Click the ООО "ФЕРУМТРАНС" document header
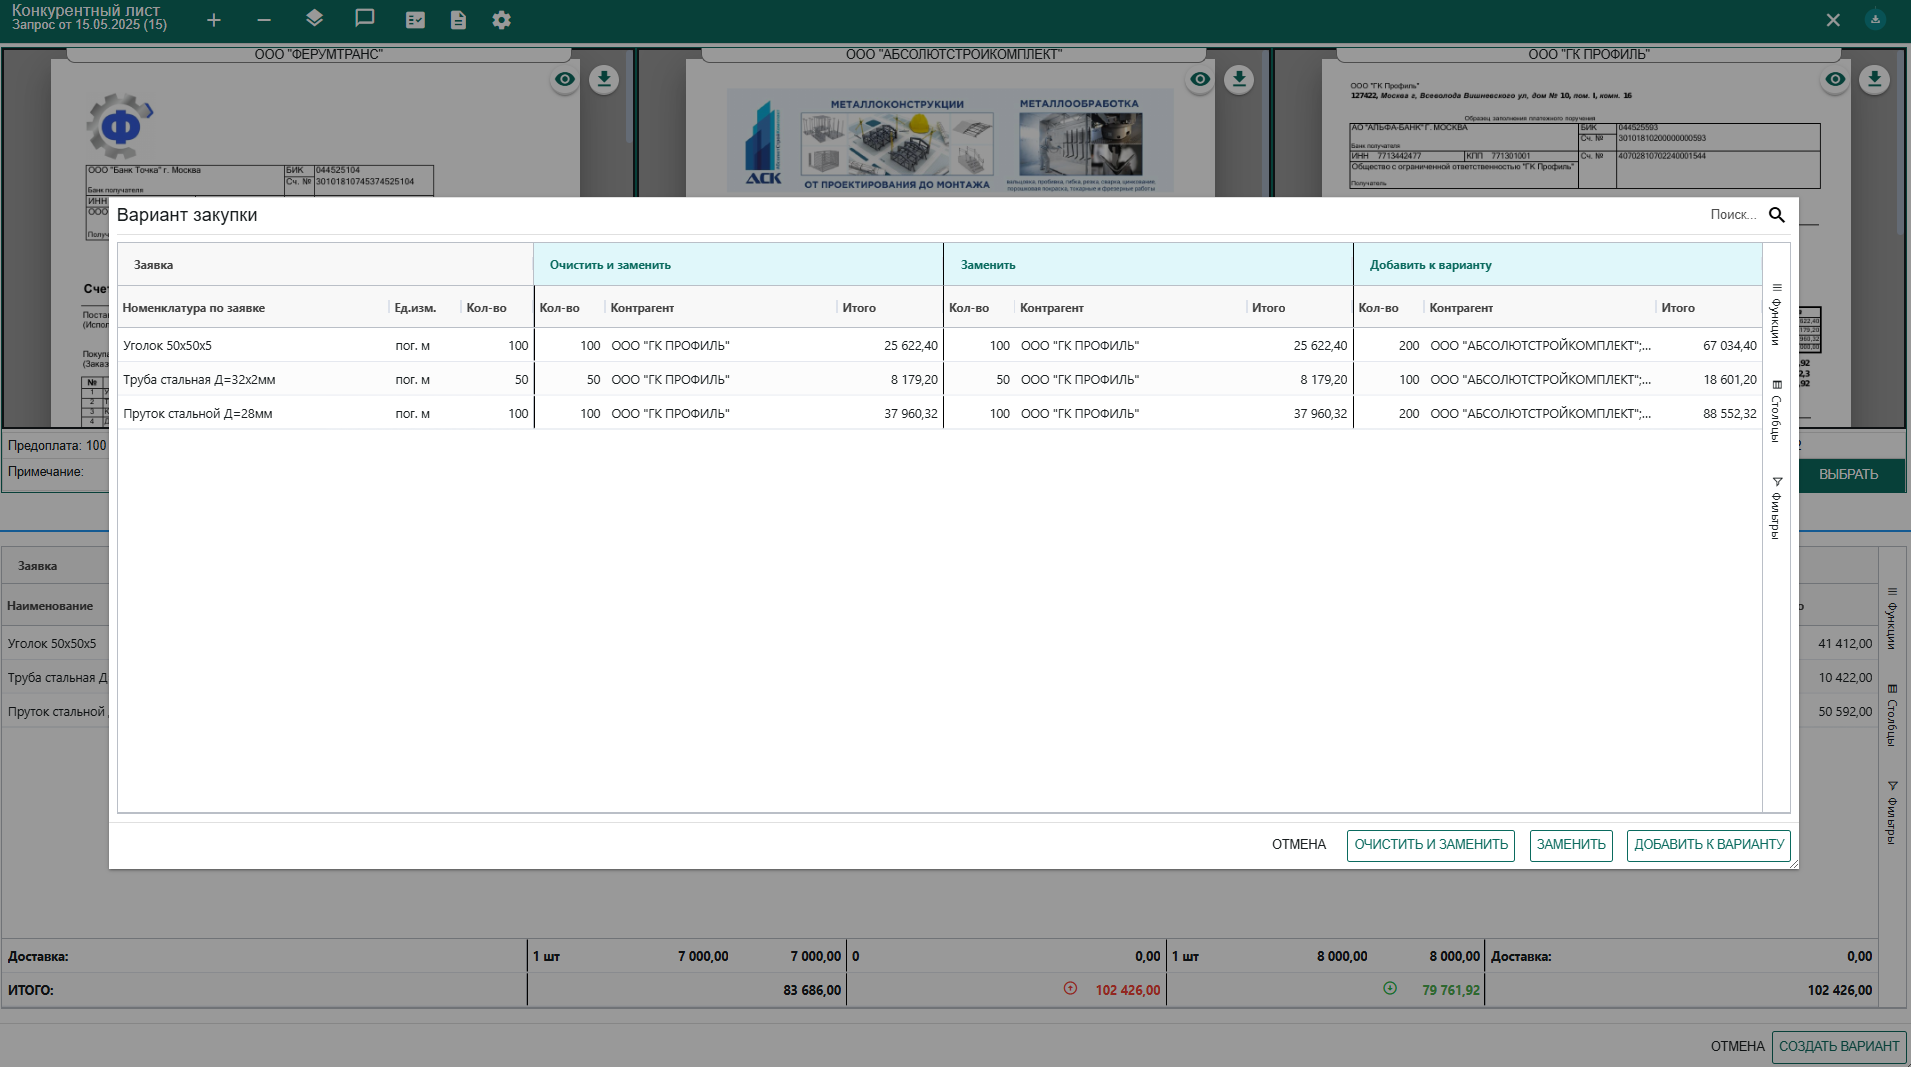 click(x=318, y=54)
